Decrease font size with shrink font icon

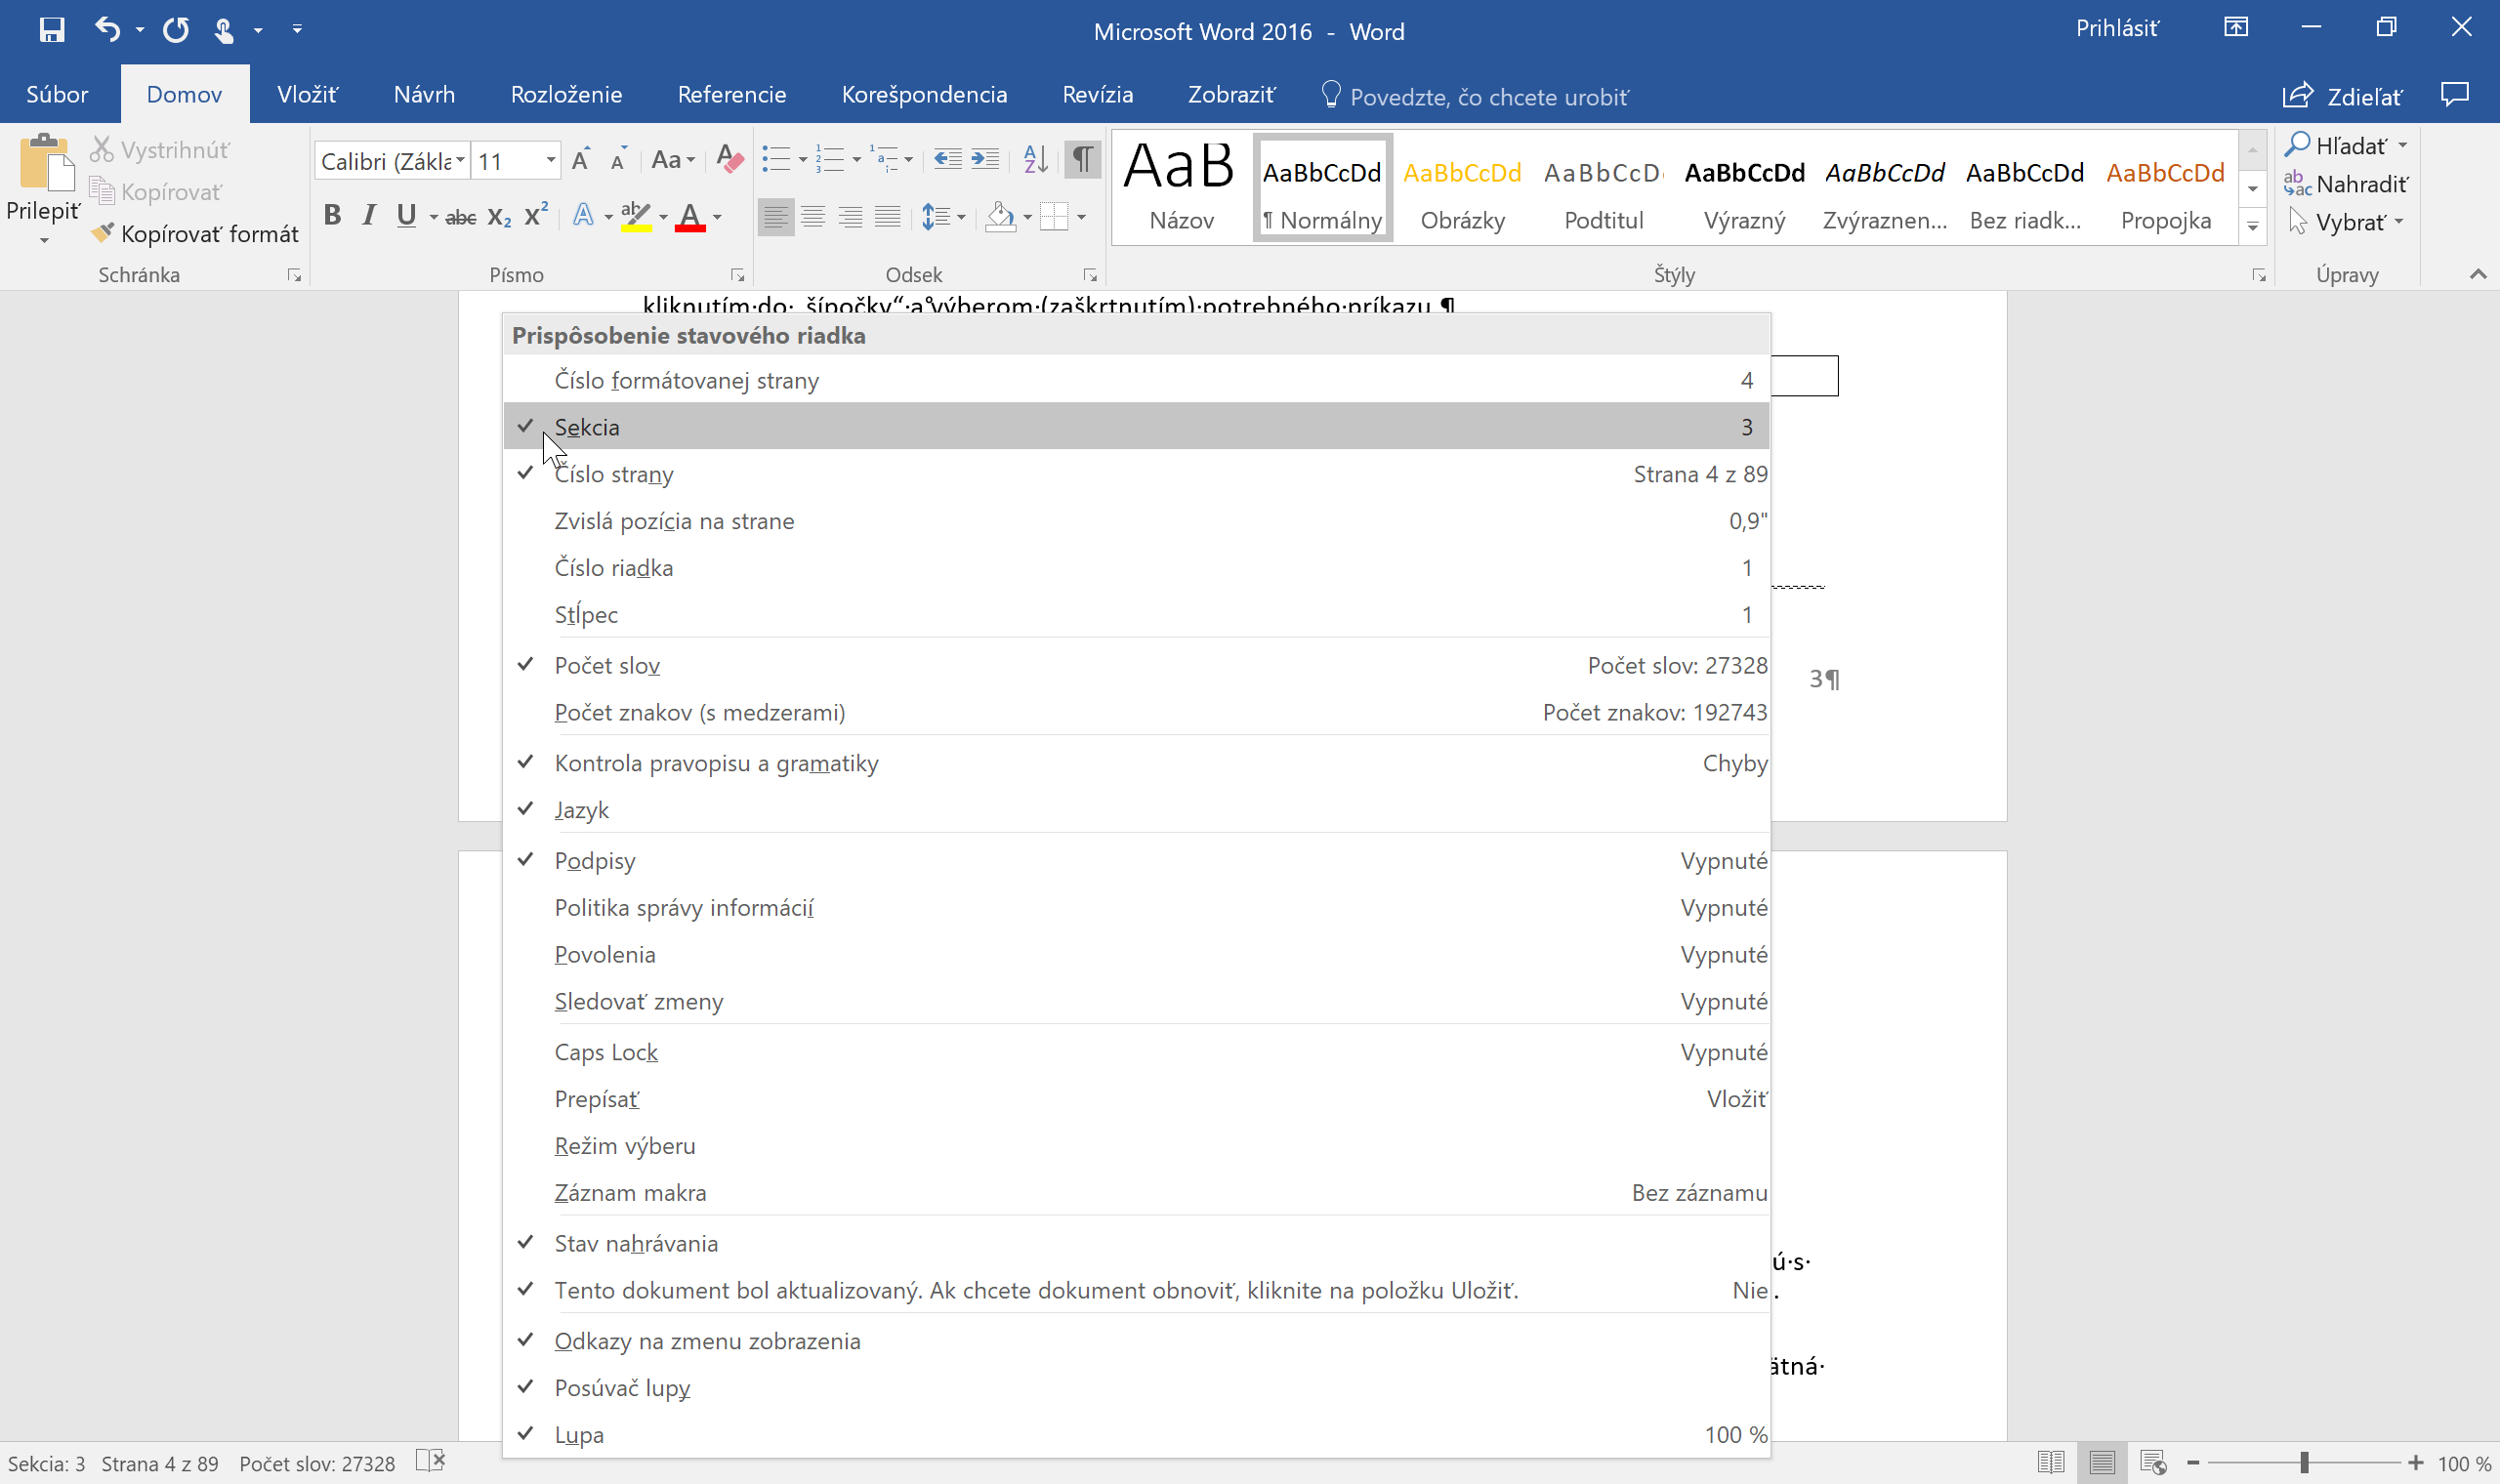619,160
